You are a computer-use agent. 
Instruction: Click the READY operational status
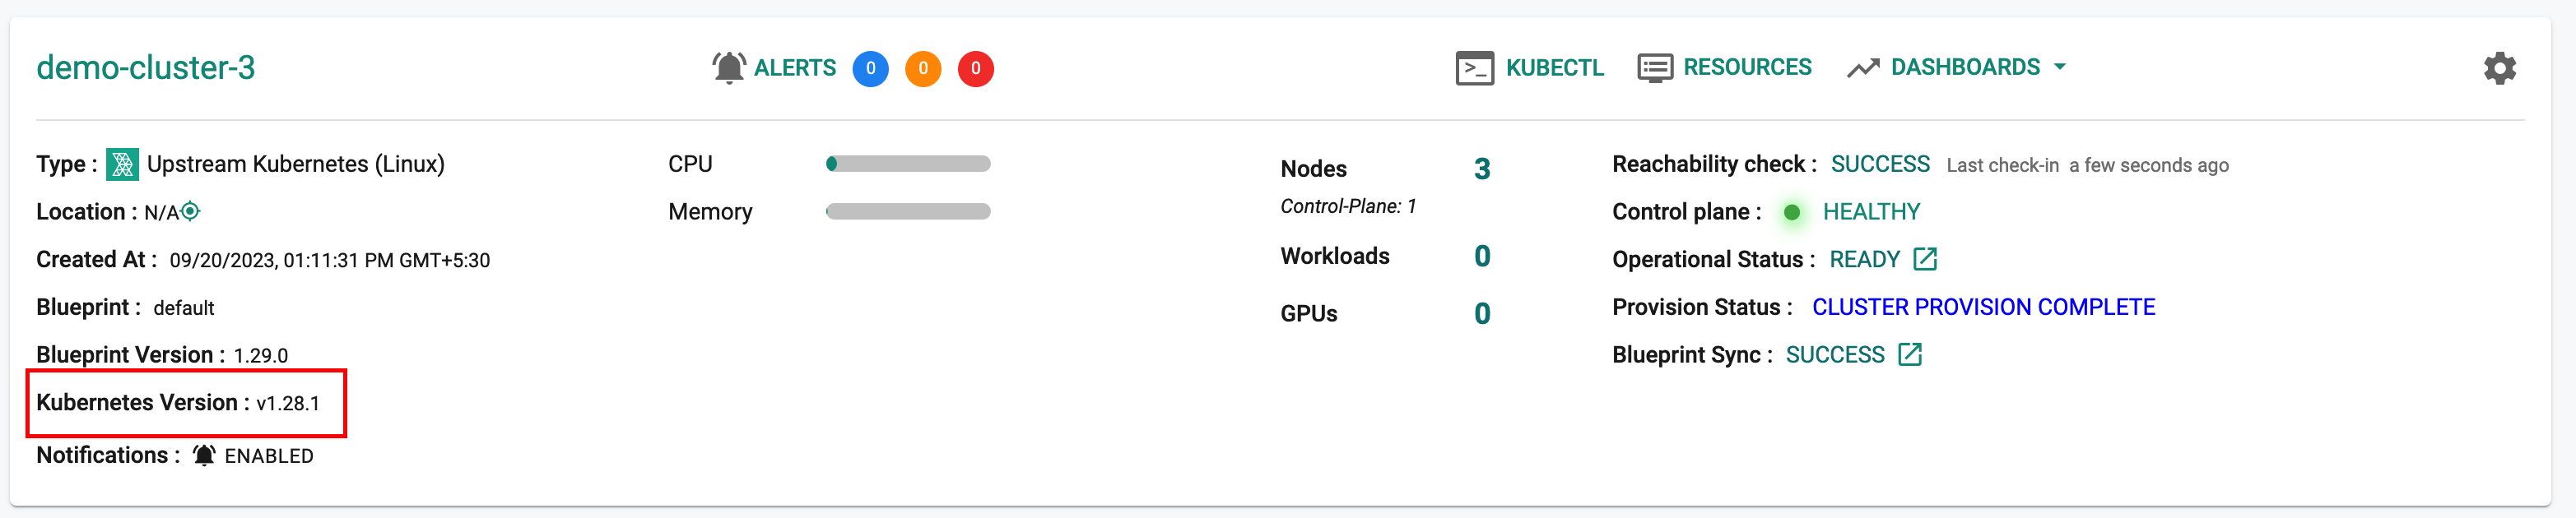[1864, 260]
